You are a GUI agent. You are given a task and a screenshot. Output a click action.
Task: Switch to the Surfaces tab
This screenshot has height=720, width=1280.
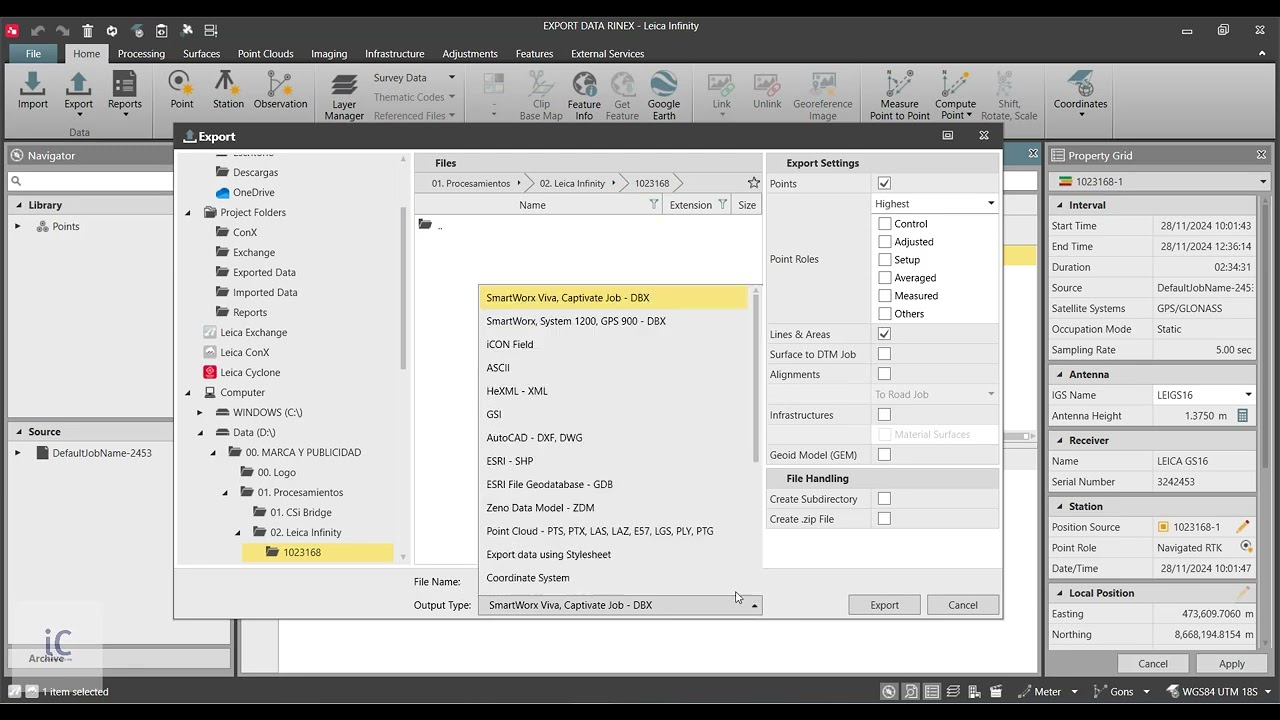click(x=201, y=54)
